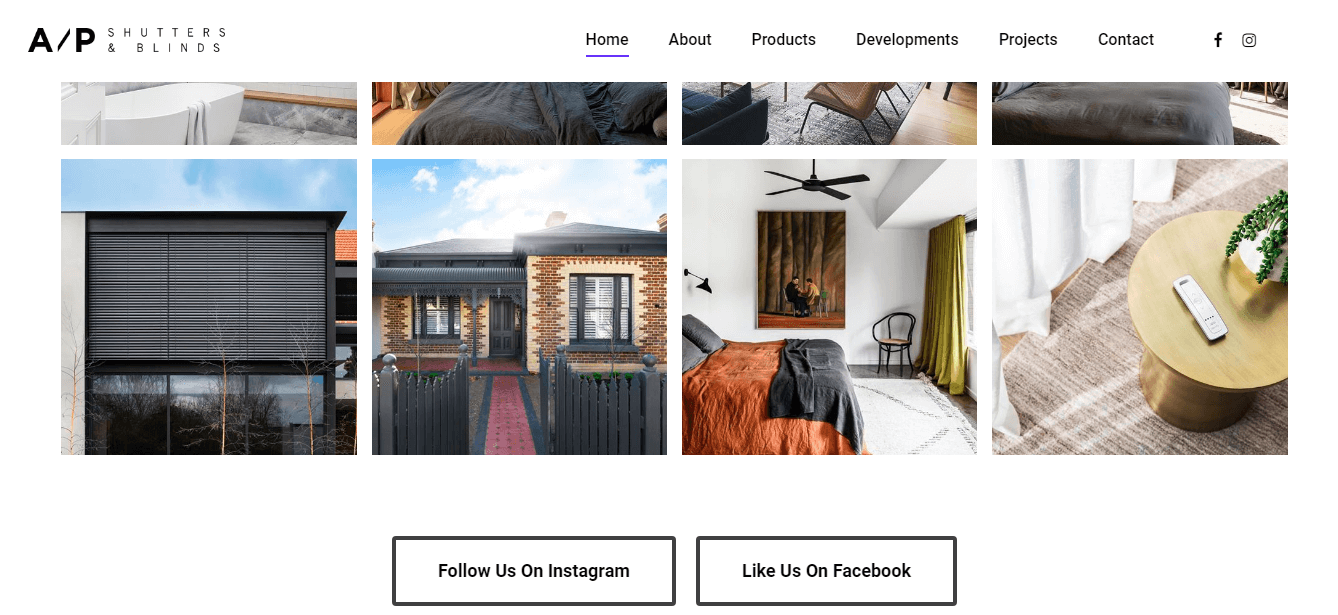Open the Instagram icon in header
Image resolution: width=1338 pixels, height=615 pixels.
(x=1249, y=40)
